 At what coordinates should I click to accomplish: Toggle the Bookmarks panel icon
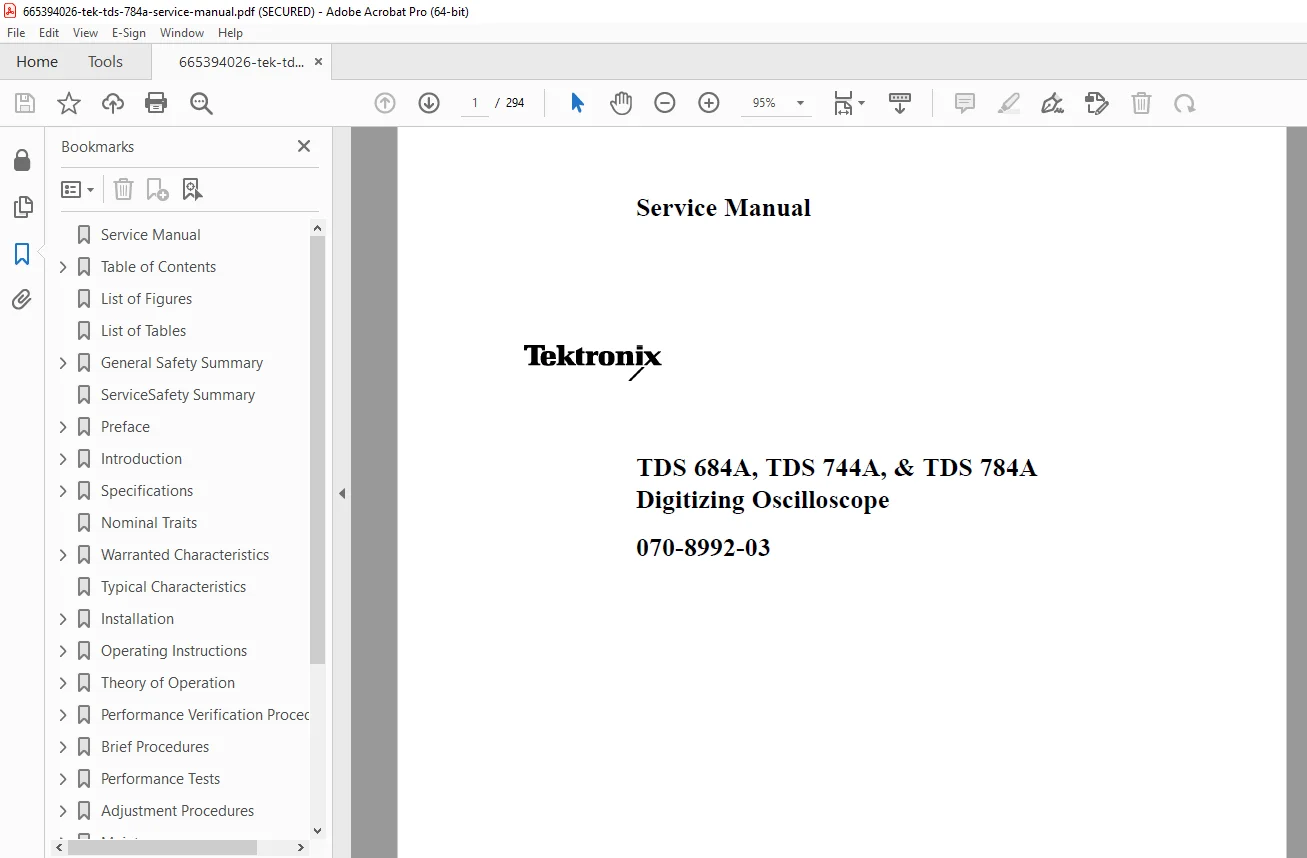pos(22,254)
